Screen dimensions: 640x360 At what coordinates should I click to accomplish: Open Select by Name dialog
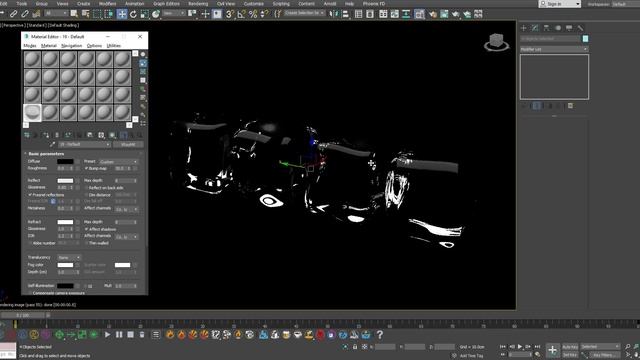[x=85, y=14]
